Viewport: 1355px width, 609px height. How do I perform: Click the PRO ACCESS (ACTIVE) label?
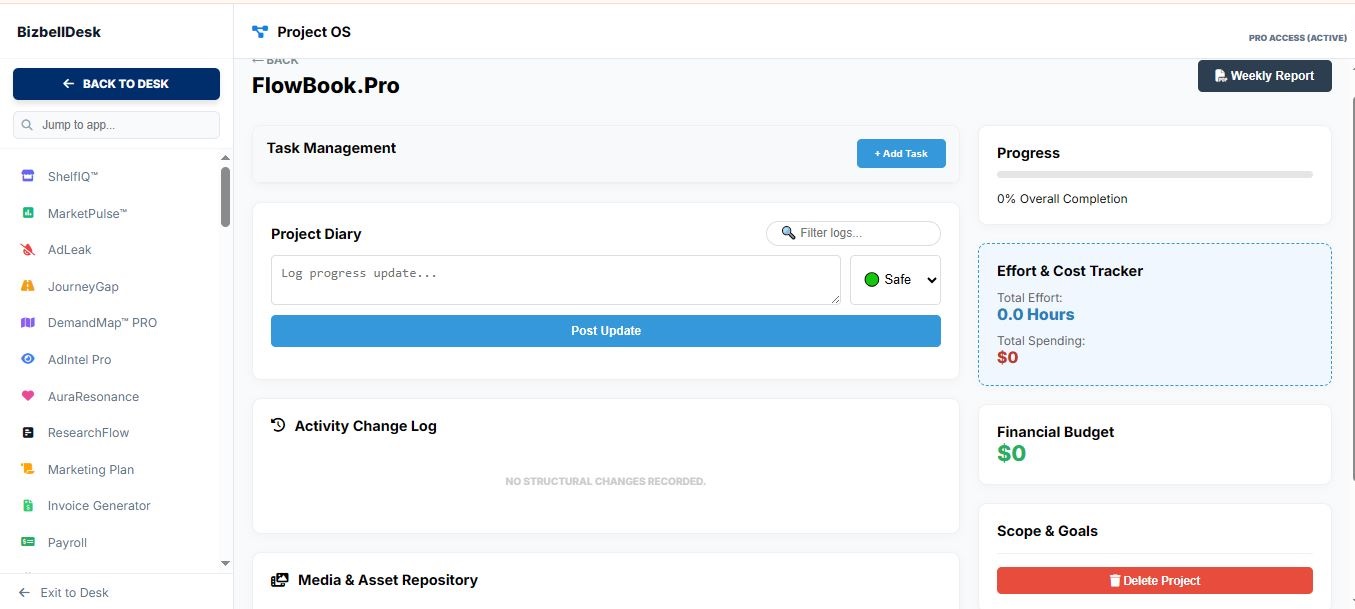pyautogui.click(x=1296, y=37)
